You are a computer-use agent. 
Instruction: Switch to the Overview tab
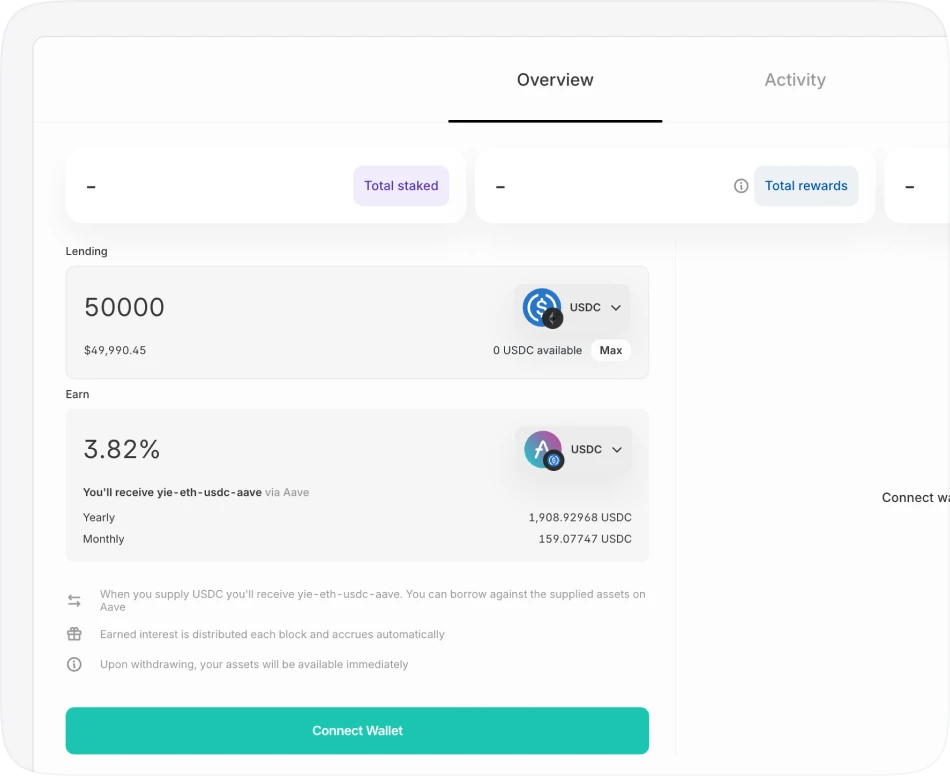(x=555, y=80)
